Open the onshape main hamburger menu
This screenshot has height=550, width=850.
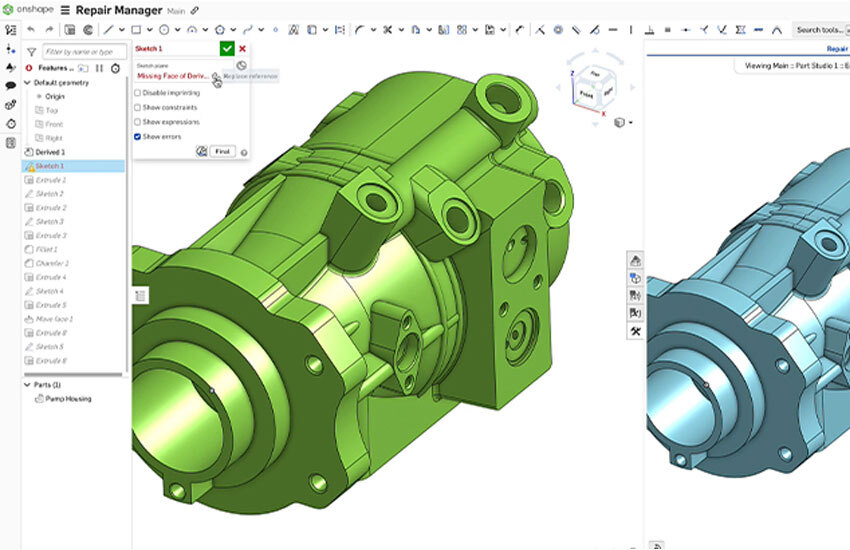[x=65, y=10]
